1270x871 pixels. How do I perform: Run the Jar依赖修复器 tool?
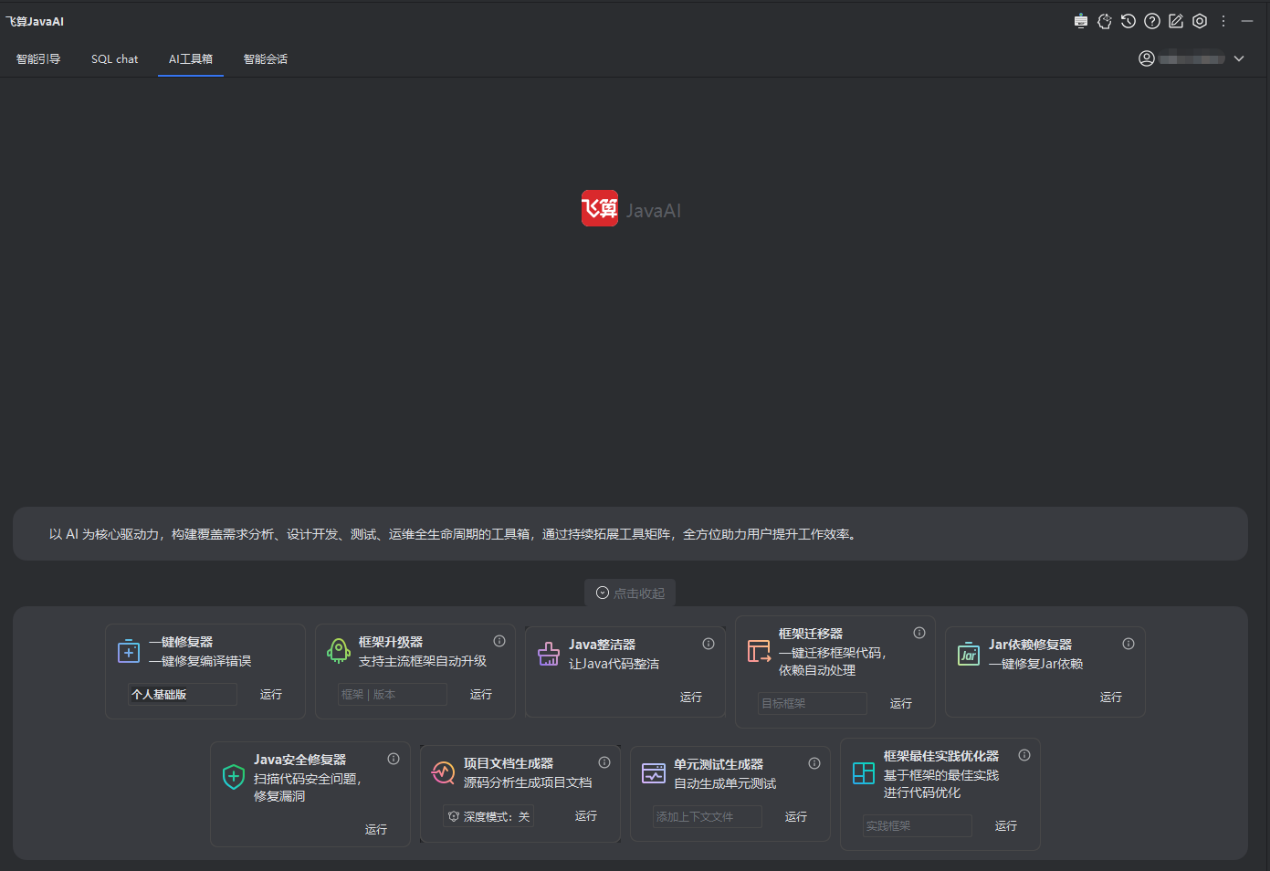tap(1111, 697)
